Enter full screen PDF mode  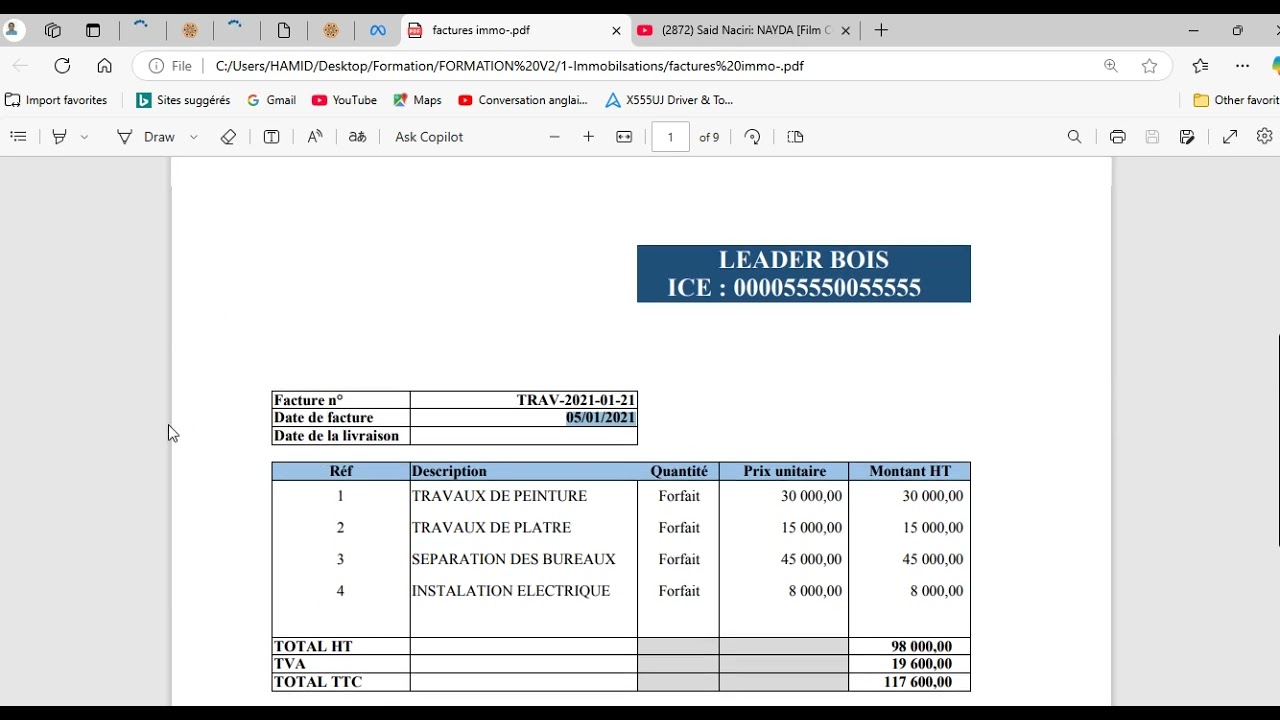1230,137
